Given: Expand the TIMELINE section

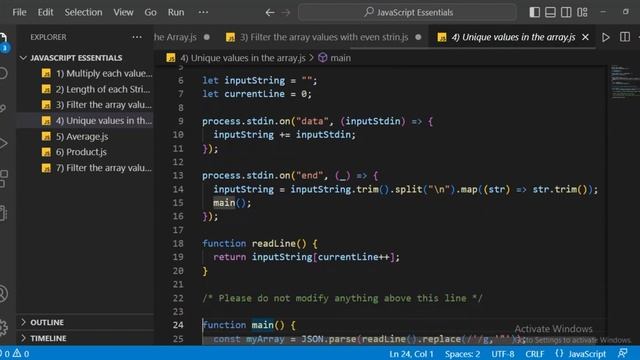Looking at the screenshot, I should pyautogui.click(x=85, y=338).
